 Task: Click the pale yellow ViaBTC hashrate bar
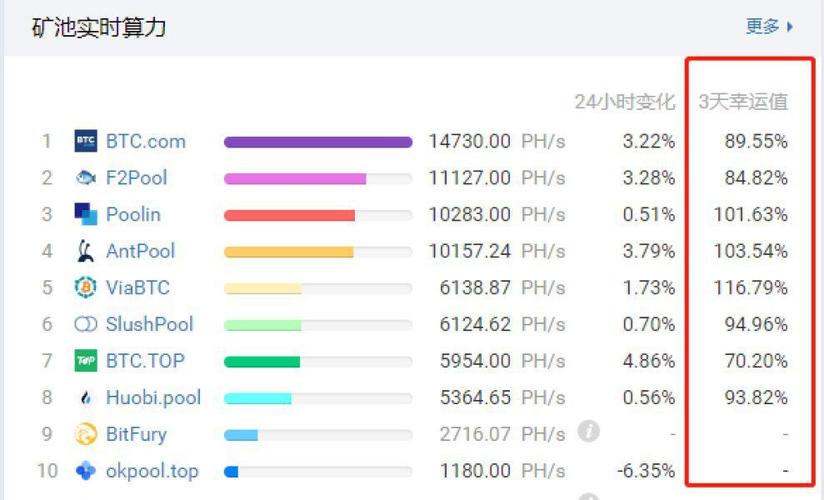tap(263, 289)
